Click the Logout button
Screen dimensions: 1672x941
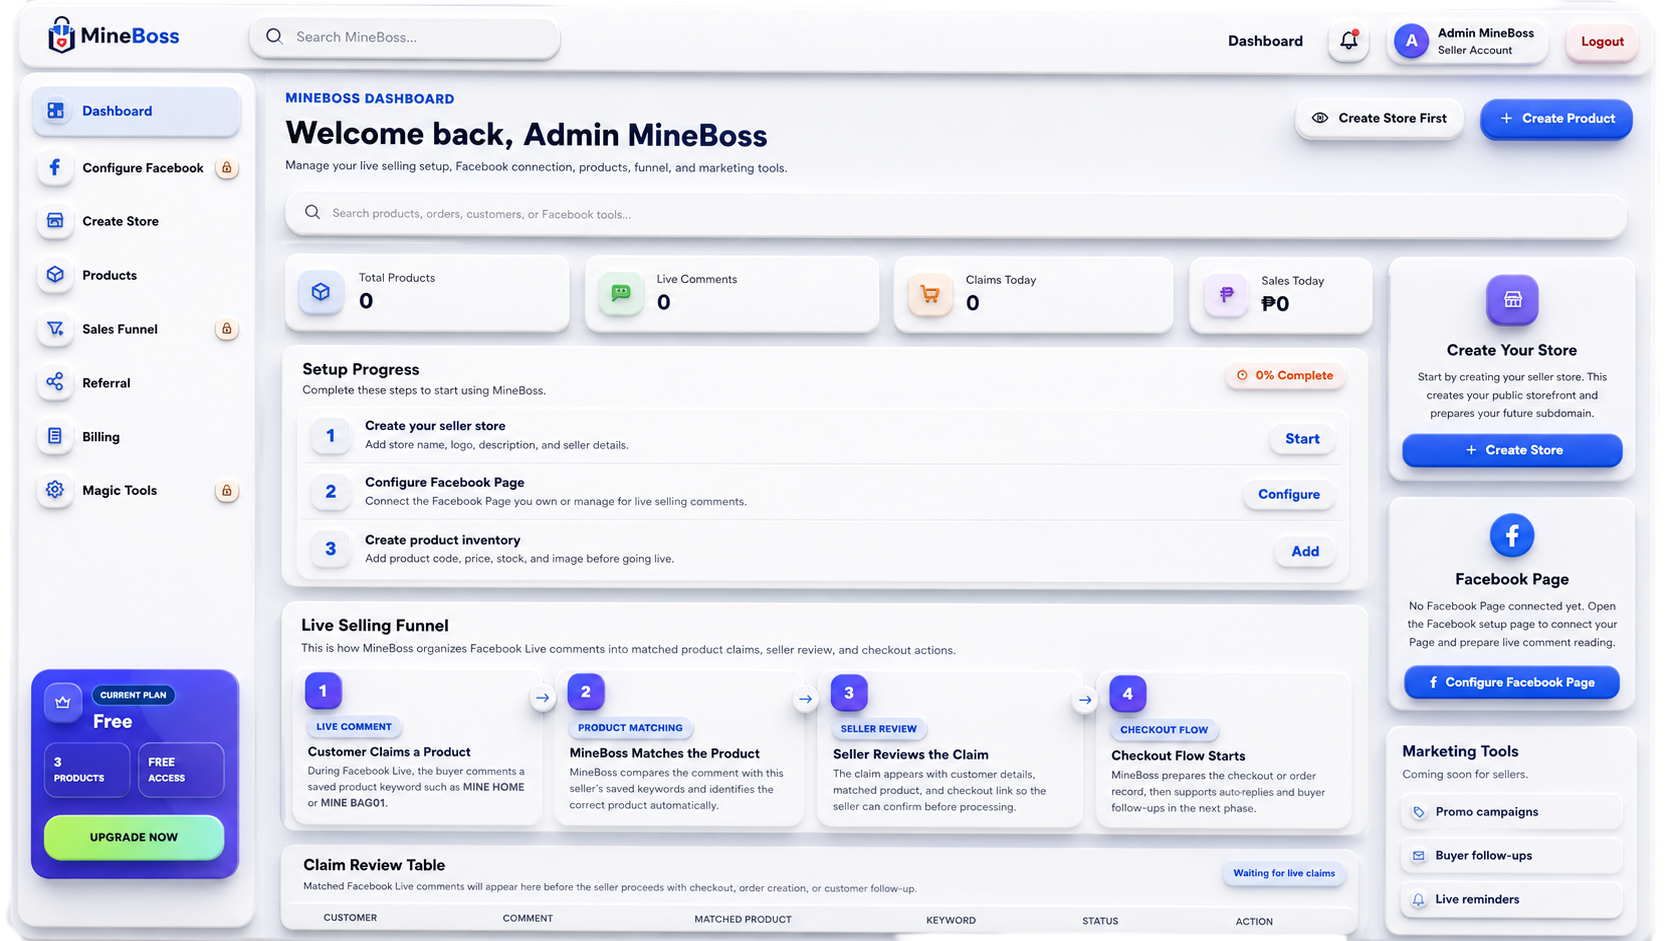tap(1602, 42)
